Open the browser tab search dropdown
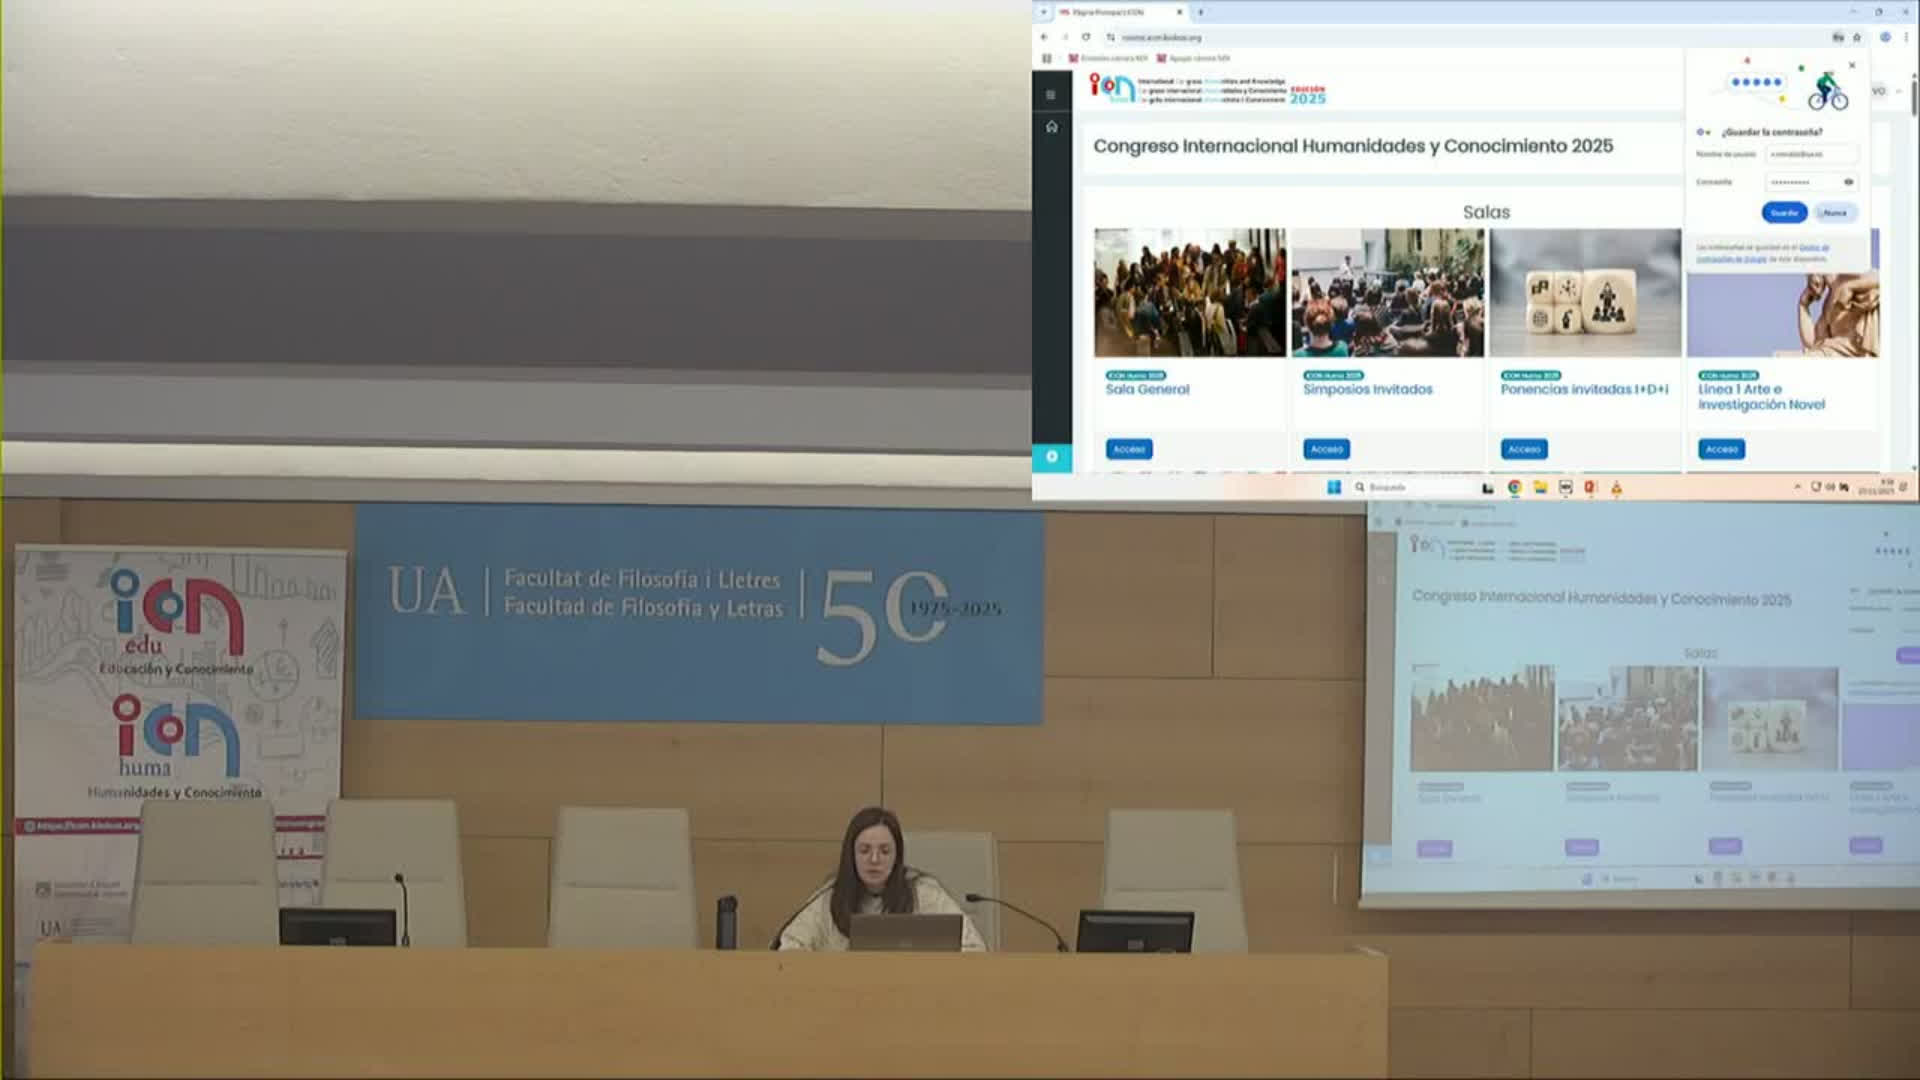The width and height of the screenshot is (1920, 1080). [1043, 12]
